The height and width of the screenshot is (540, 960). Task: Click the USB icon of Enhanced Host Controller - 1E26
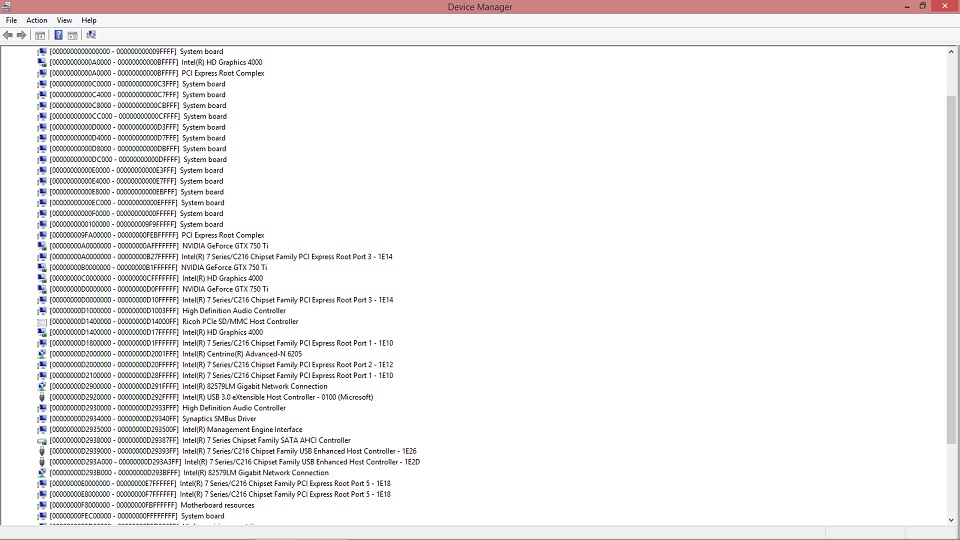click(42, 451)
